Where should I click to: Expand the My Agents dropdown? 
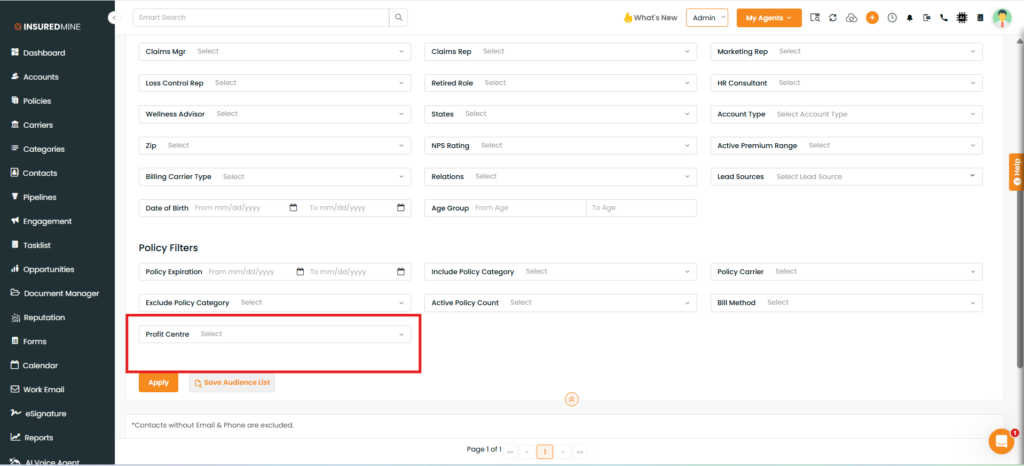tap(769, 18)
